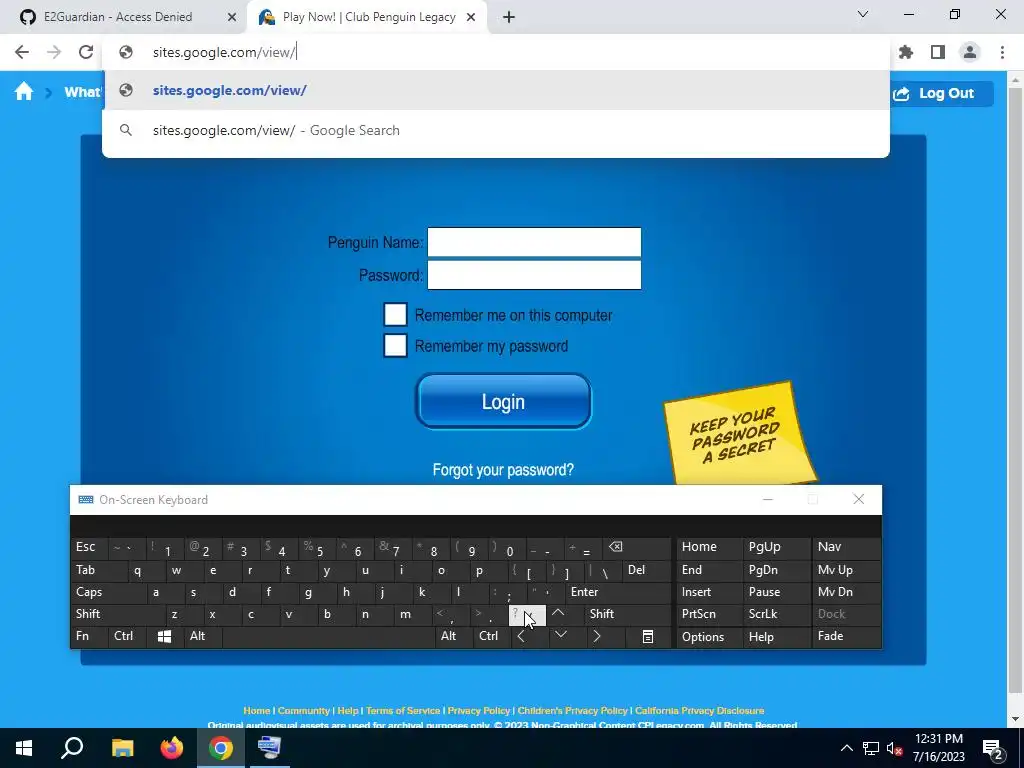Toggle Fn key on On-Screen Keyboard

[x=89, y=636]
